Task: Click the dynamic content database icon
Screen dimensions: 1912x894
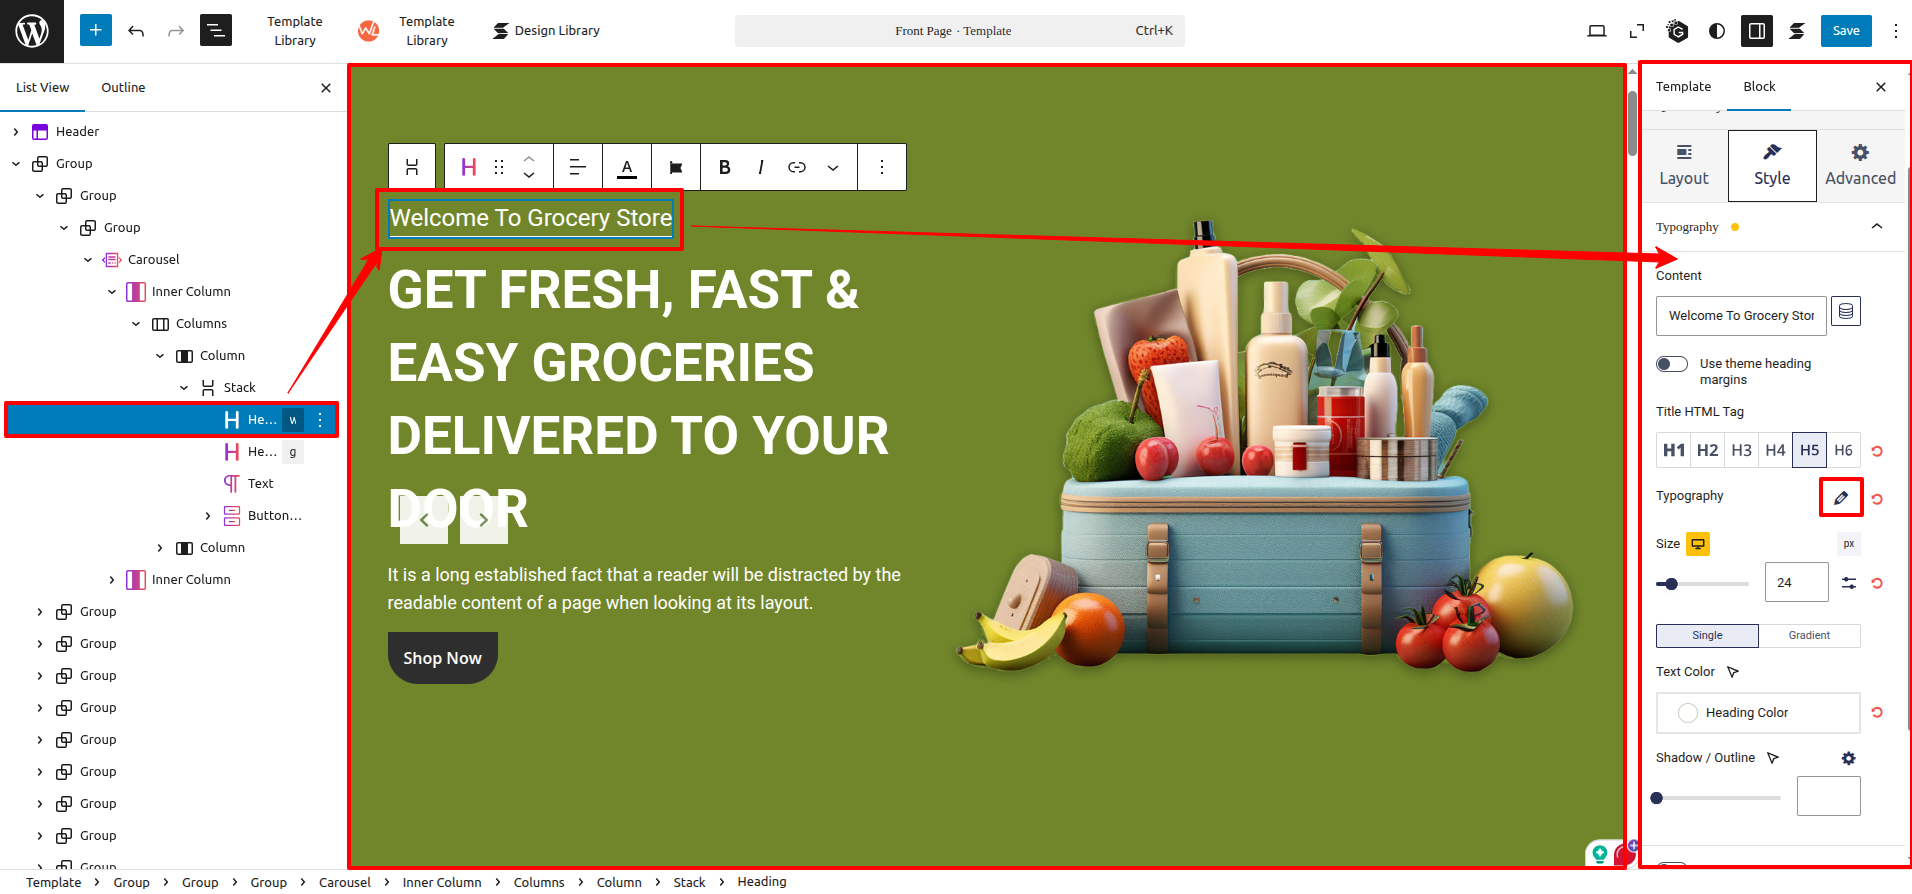Action: (1846, 312)
